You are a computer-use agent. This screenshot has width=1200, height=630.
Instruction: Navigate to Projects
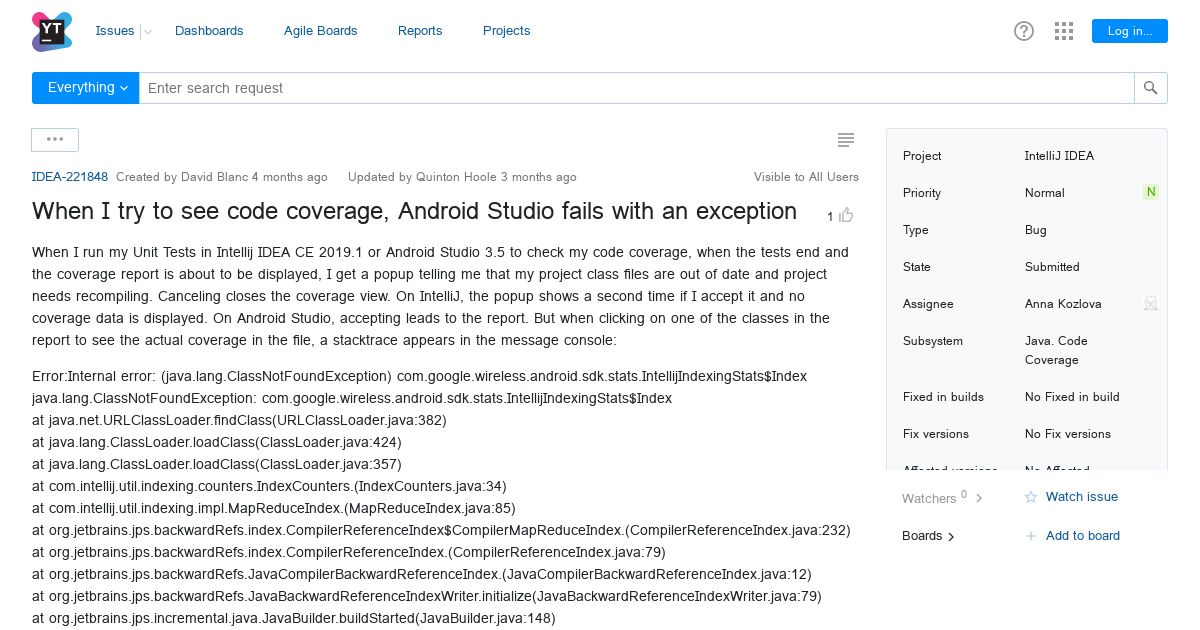507,31
